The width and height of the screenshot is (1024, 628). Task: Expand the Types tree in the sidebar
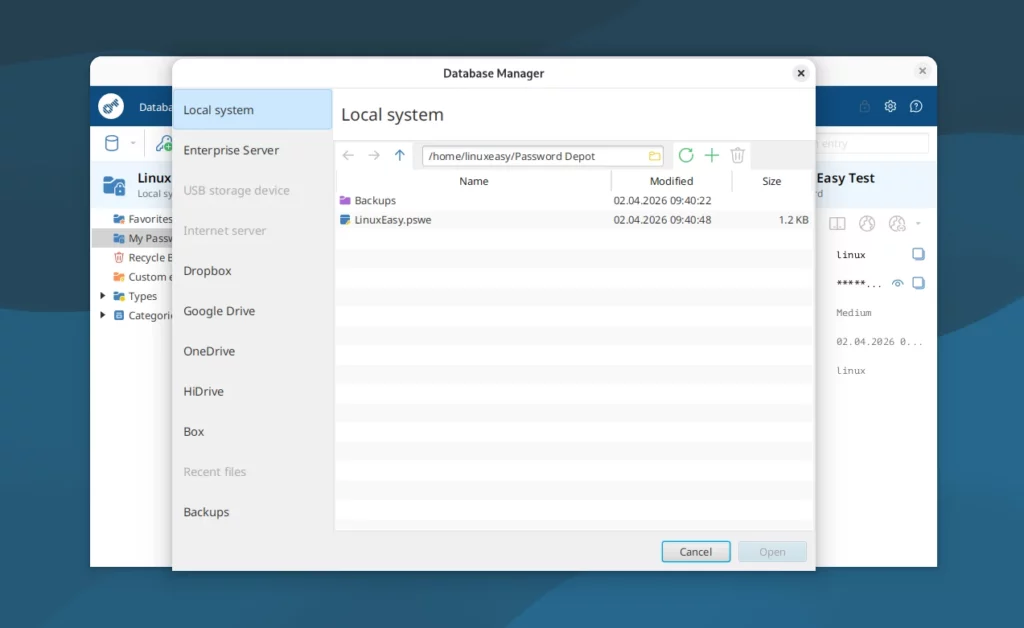pos(101,296)
